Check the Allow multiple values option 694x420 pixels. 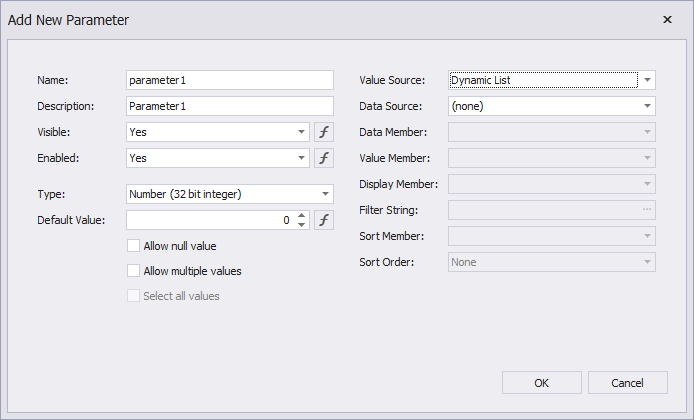pyautogui.click(x=134, y=271)
